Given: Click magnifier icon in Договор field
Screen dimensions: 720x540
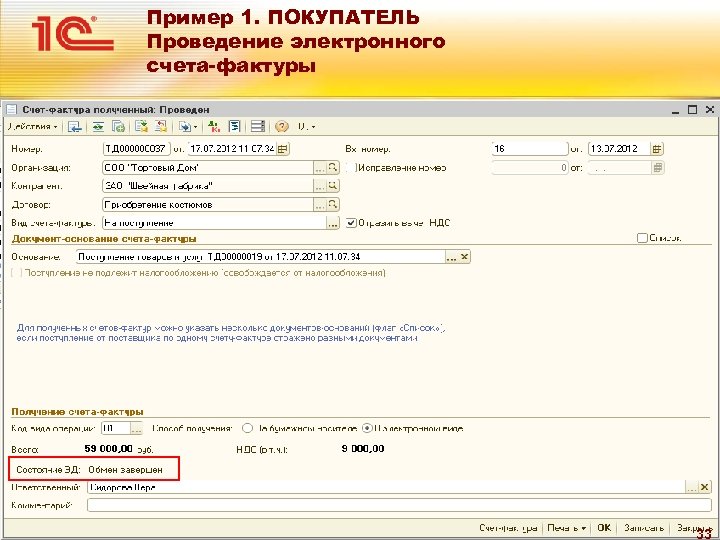Looking at the screenshot, I should 333,204.
